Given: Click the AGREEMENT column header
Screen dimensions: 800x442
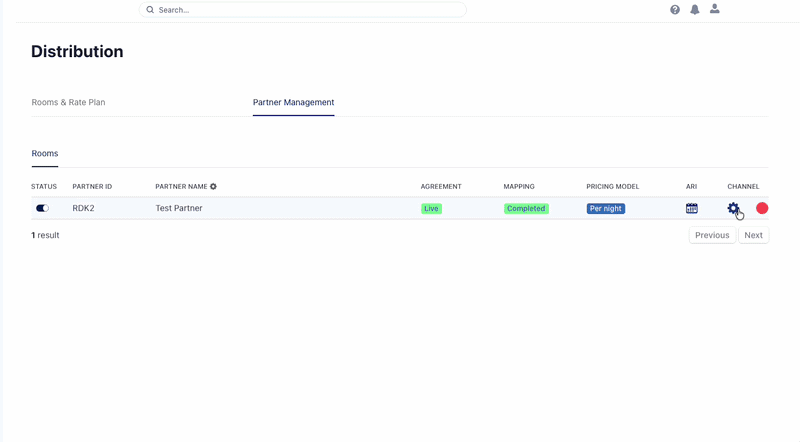Looking at the screenshot, I should pos(441,186).
